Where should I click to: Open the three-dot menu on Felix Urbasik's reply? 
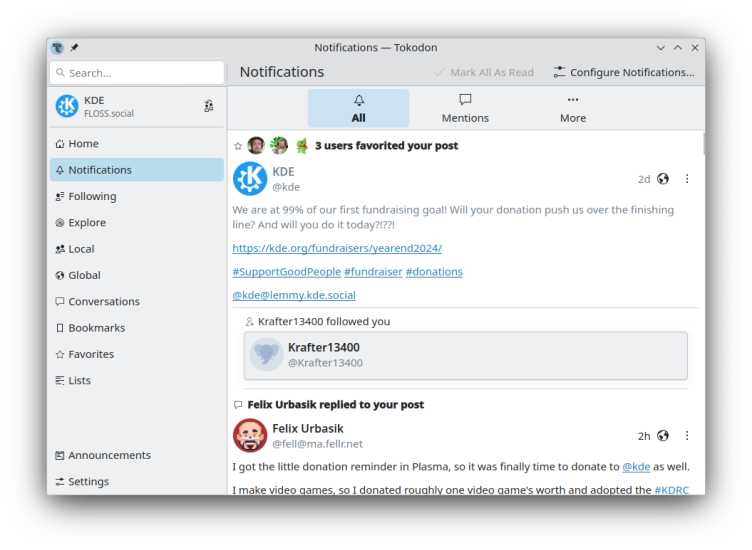pos(687,436)
